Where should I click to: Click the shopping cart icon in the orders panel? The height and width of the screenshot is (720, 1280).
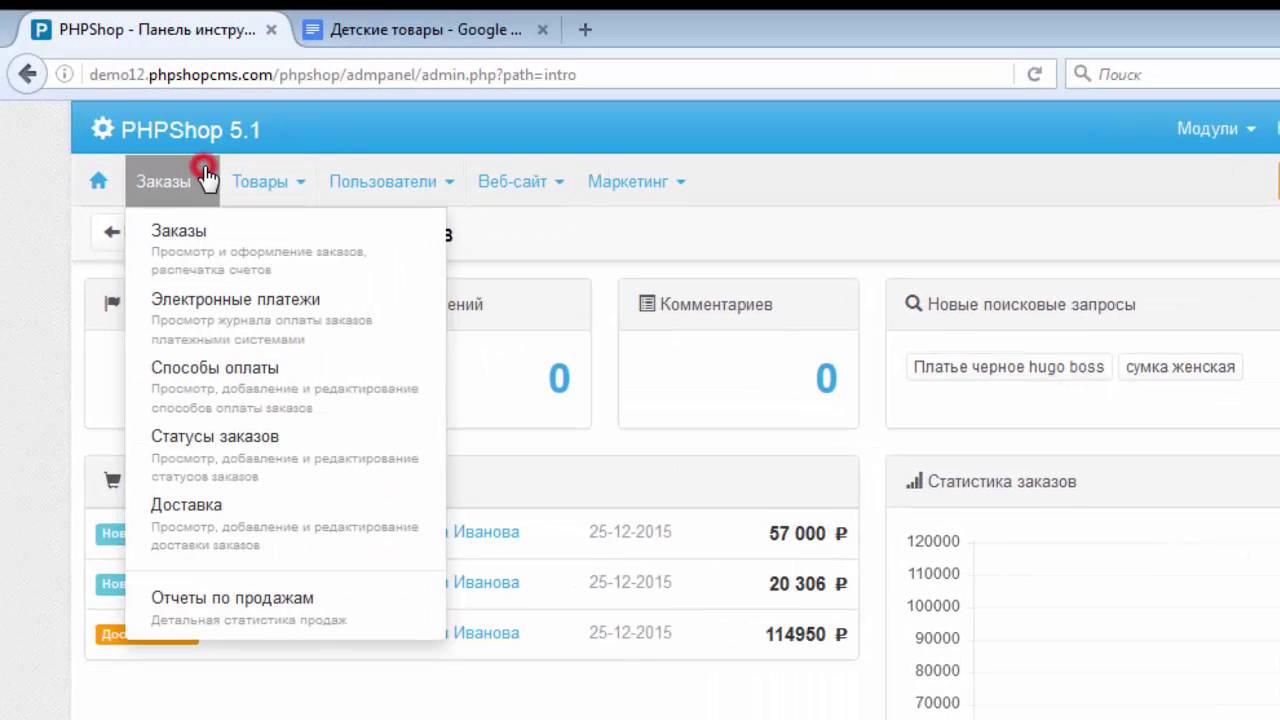point(113,481)
